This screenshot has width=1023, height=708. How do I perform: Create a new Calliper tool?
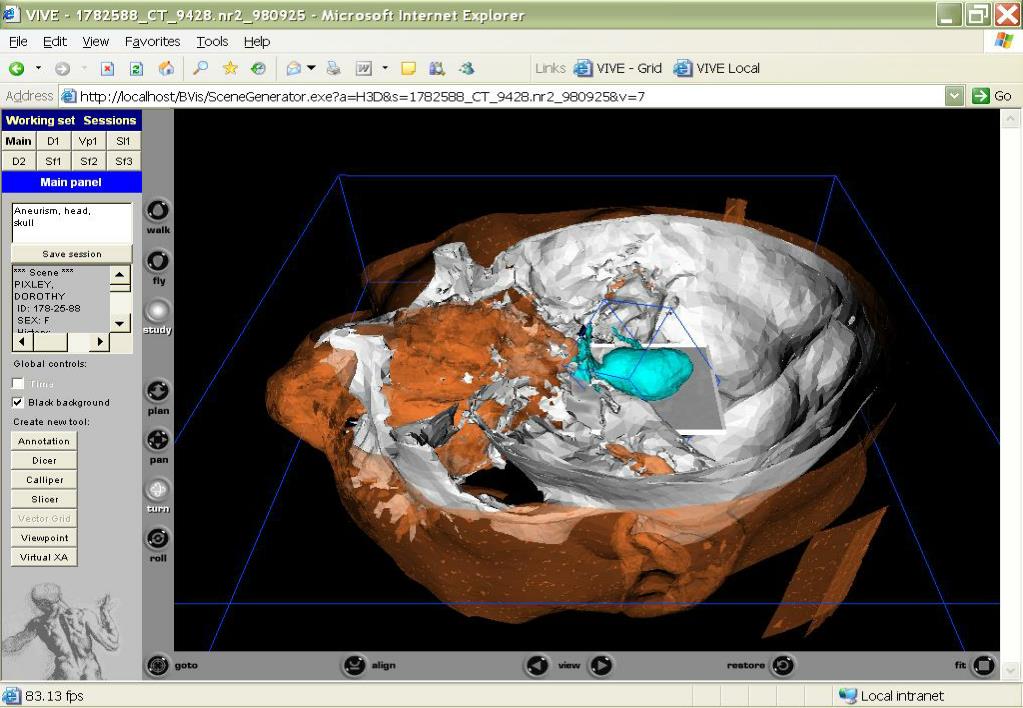44,480
